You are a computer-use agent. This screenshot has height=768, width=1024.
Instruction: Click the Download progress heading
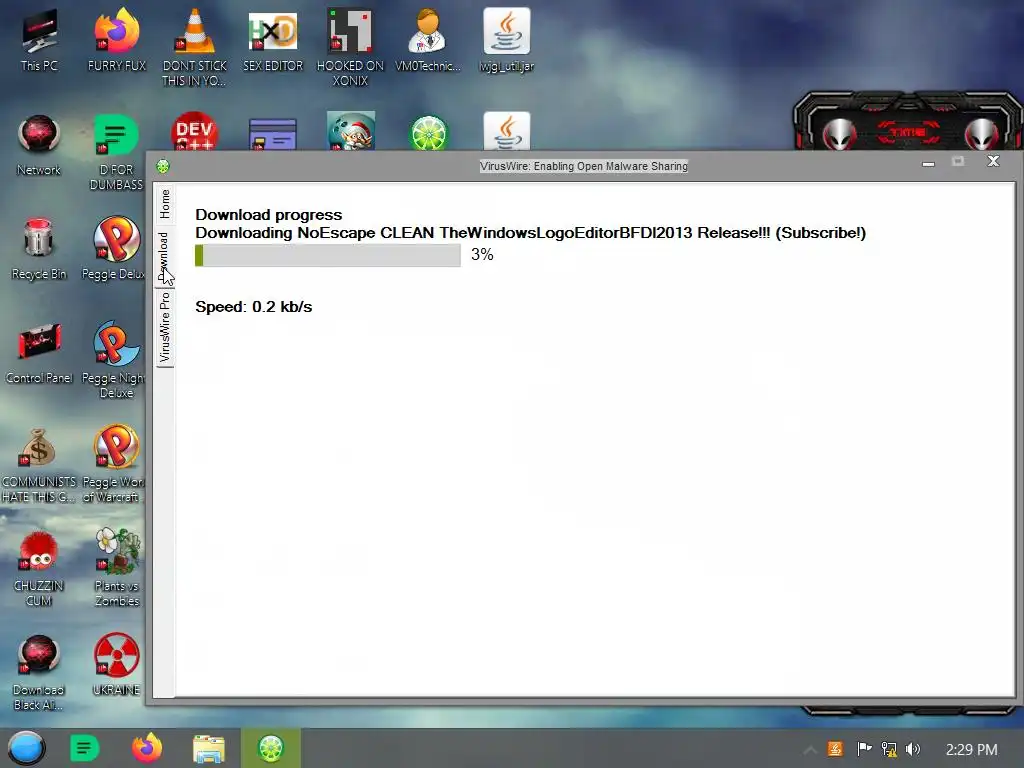pyautogui.click(x=268, y=215)
